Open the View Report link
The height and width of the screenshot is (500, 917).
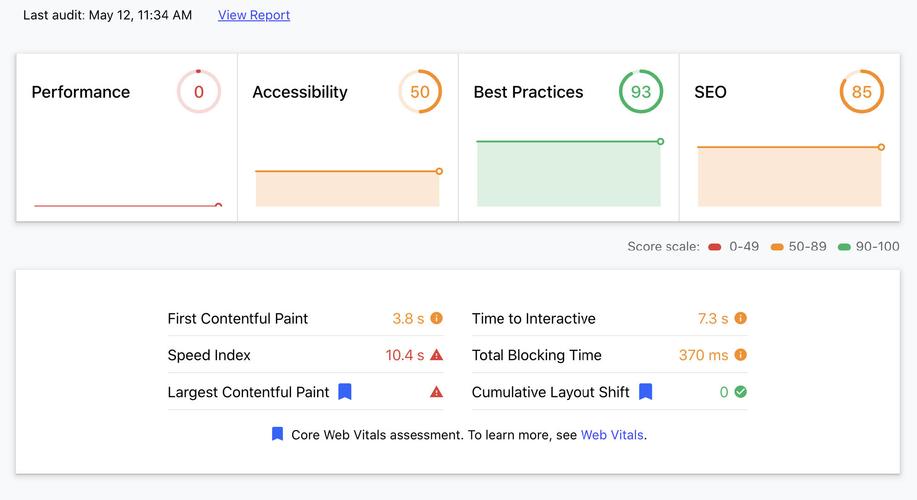tap(254, 15)
